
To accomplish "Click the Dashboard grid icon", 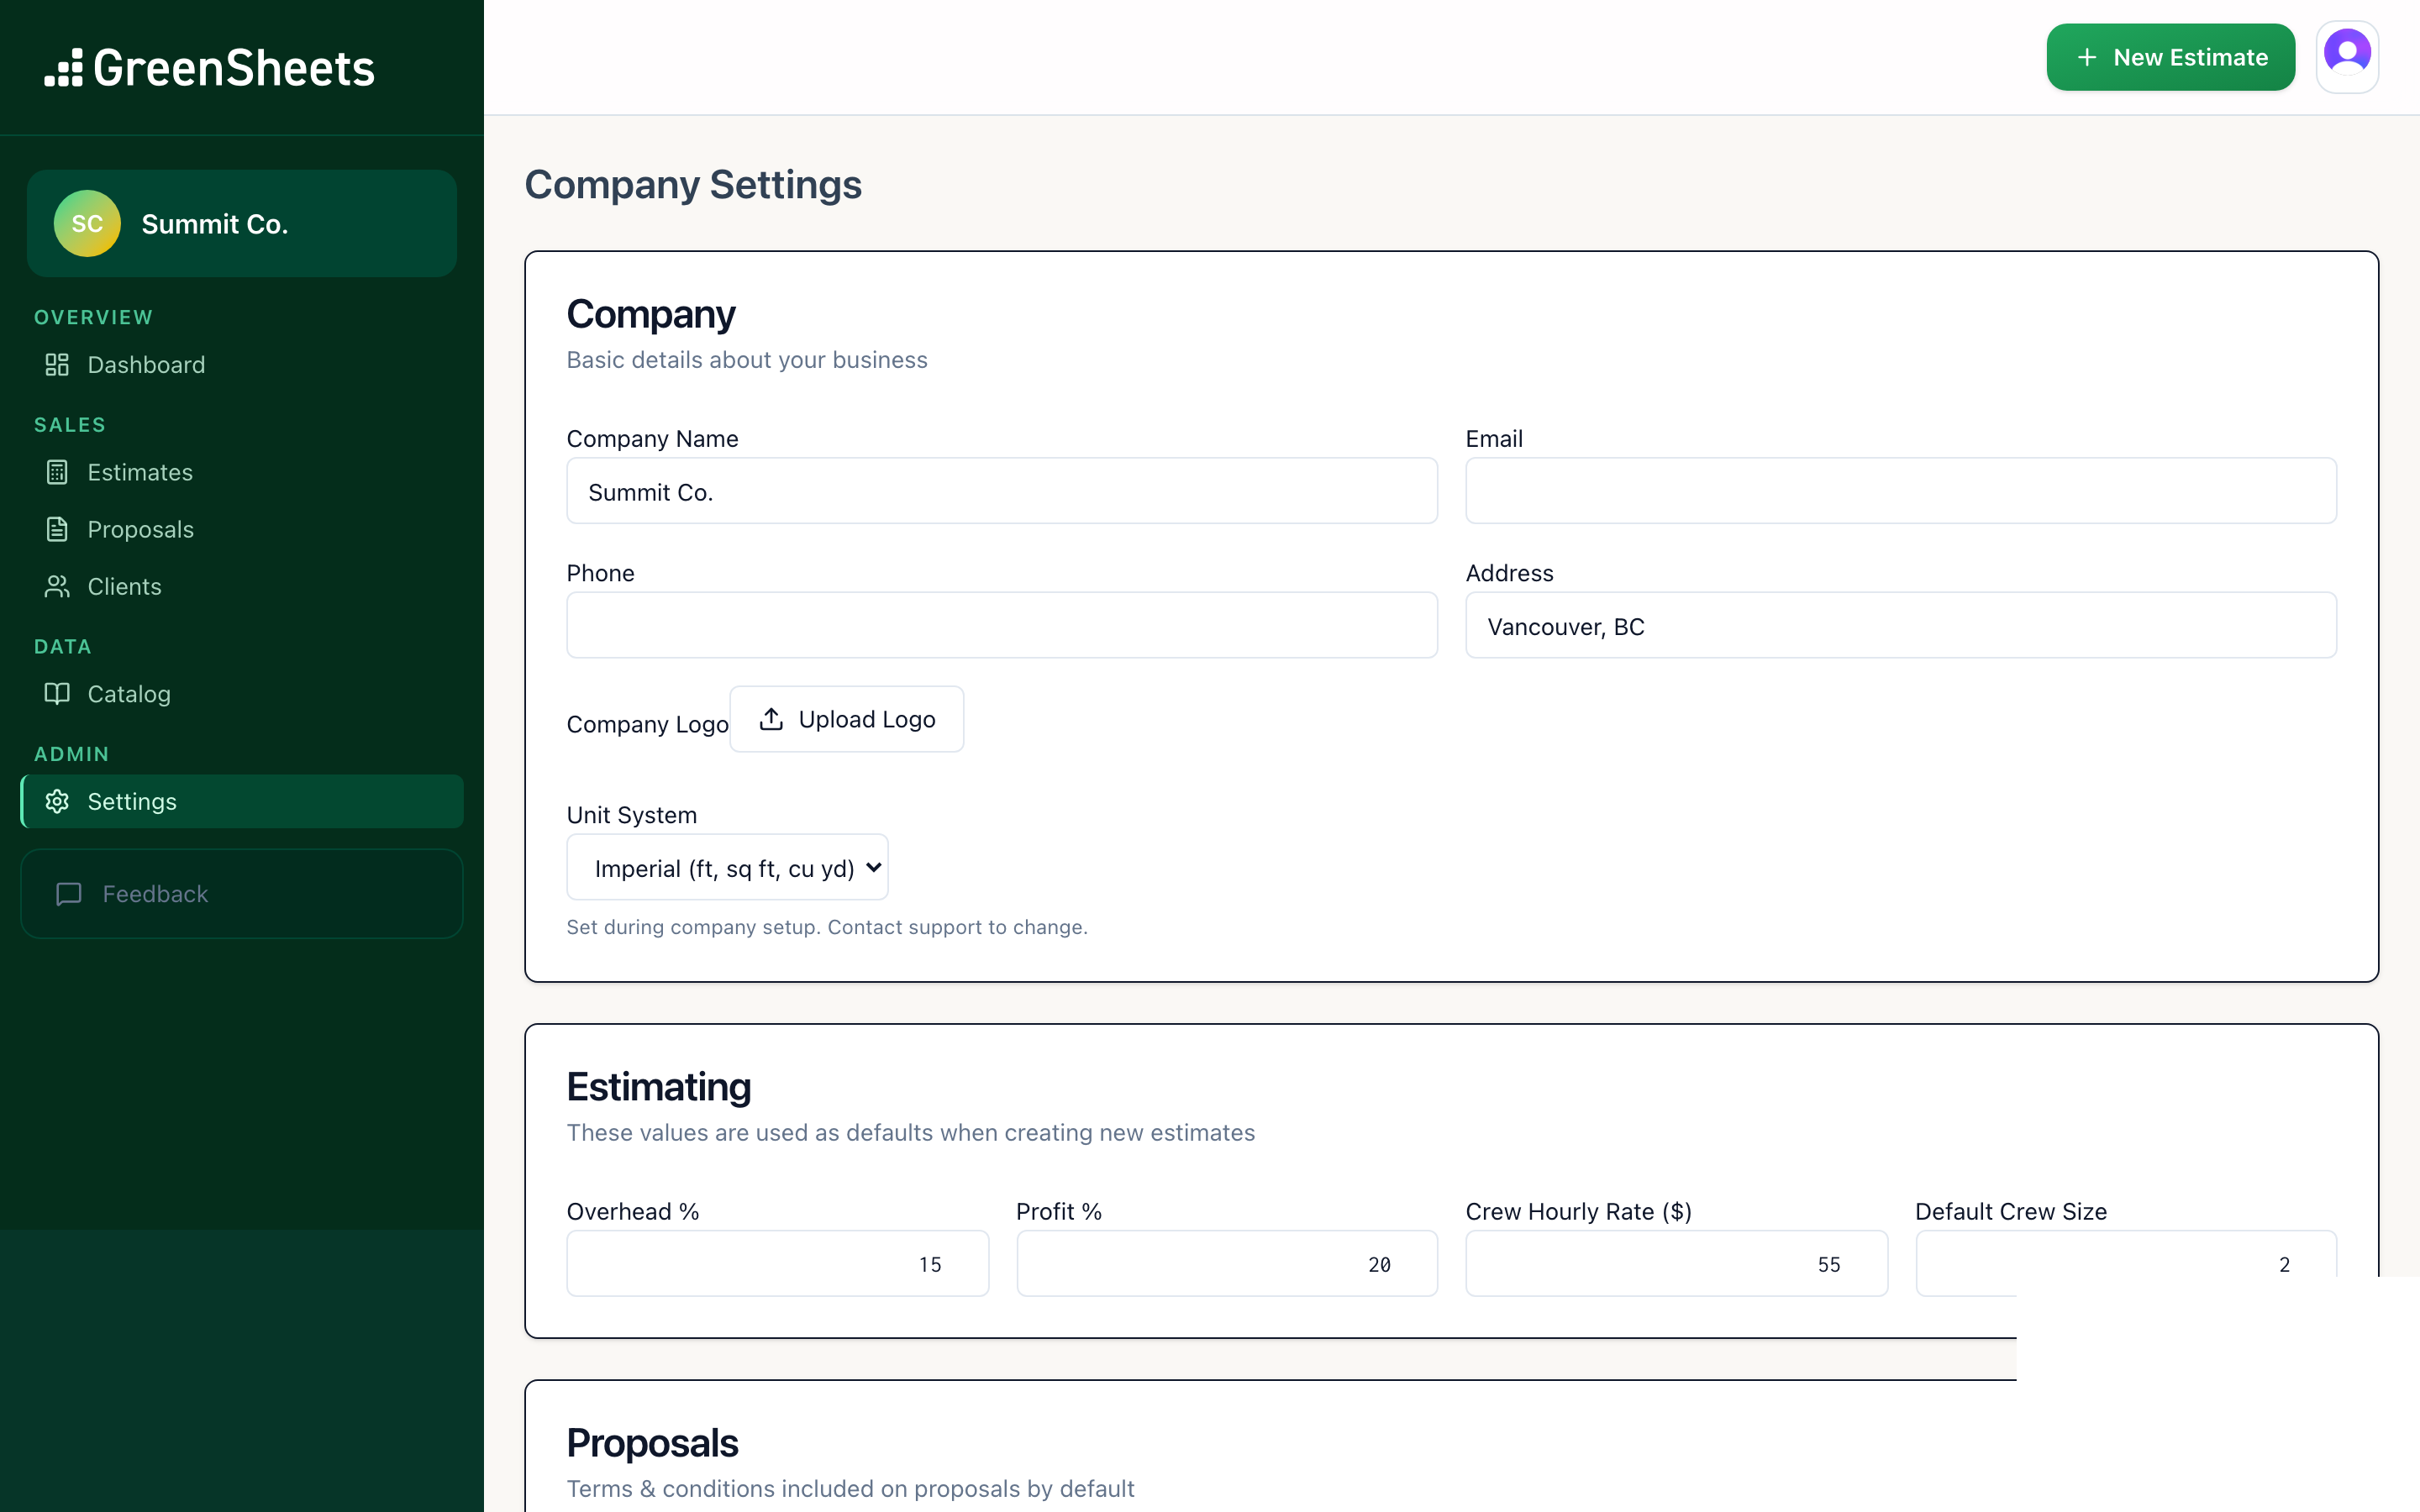I will (57, 365).
